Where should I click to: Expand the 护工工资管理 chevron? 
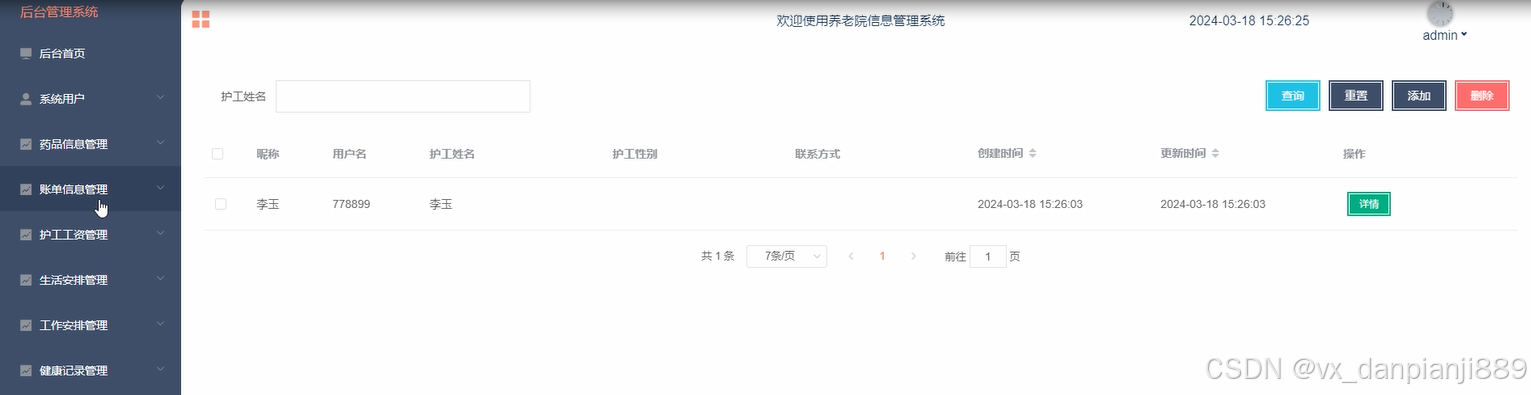(x=160, y=234)
